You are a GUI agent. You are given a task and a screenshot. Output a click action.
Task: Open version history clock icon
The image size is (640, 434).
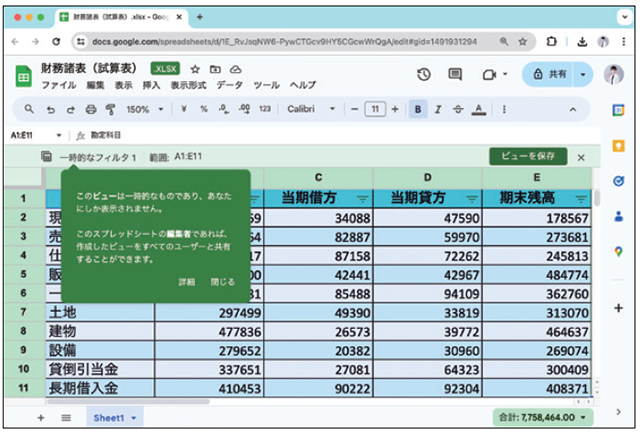pyautogui.click(x=424, y=75)
